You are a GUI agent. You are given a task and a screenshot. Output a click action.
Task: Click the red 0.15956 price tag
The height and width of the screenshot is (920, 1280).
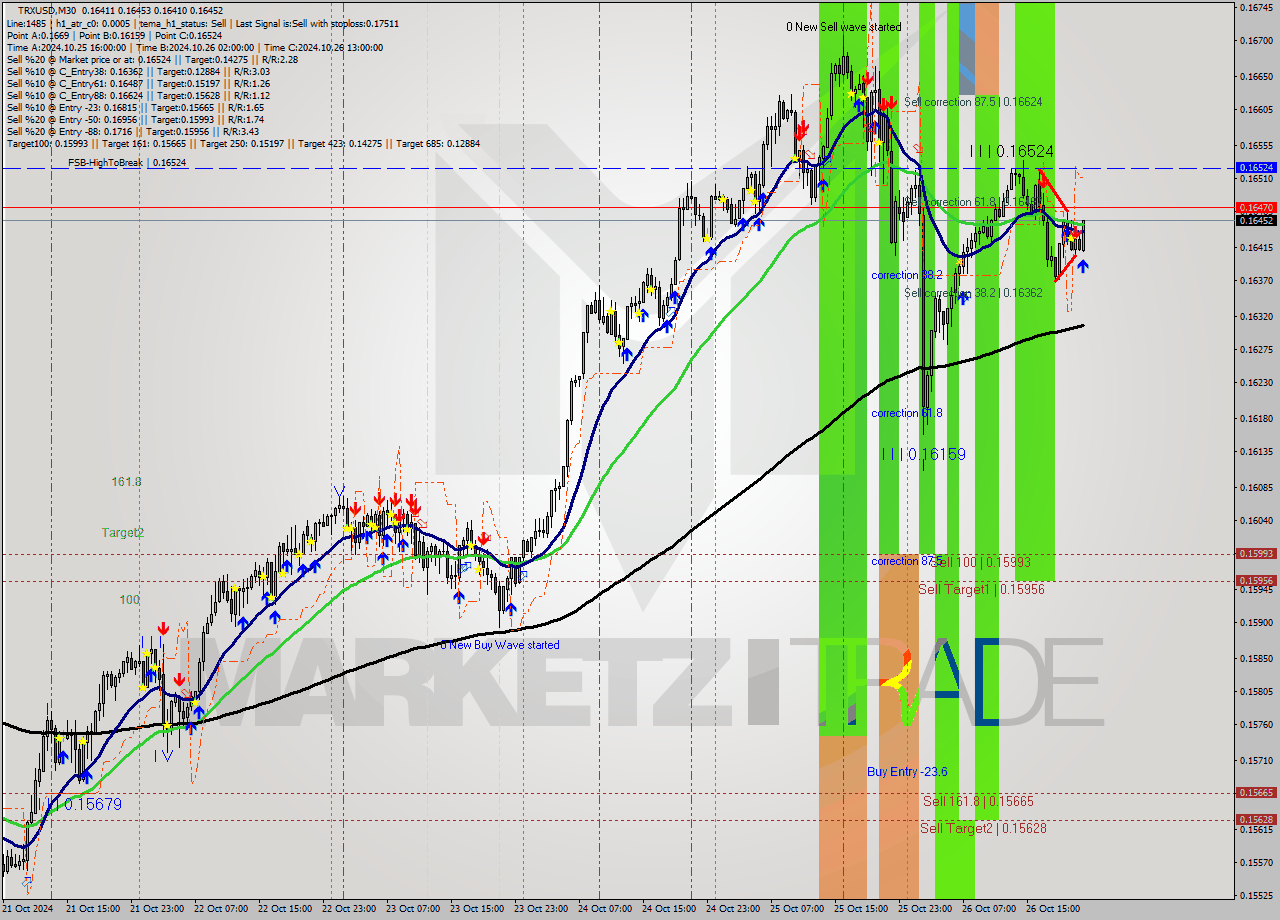[1256, 580]
